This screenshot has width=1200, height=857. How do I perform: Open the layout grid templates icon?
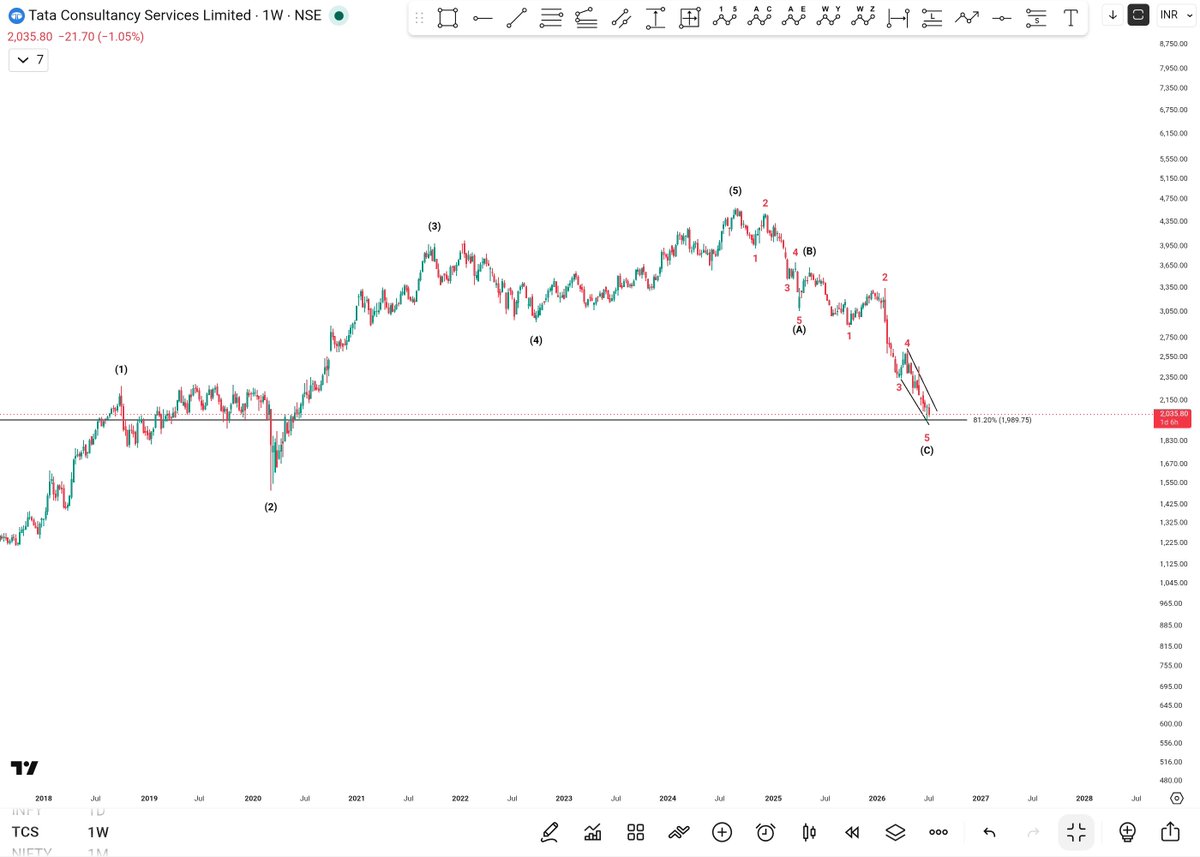pyautogui.click(x=636, y=832)
